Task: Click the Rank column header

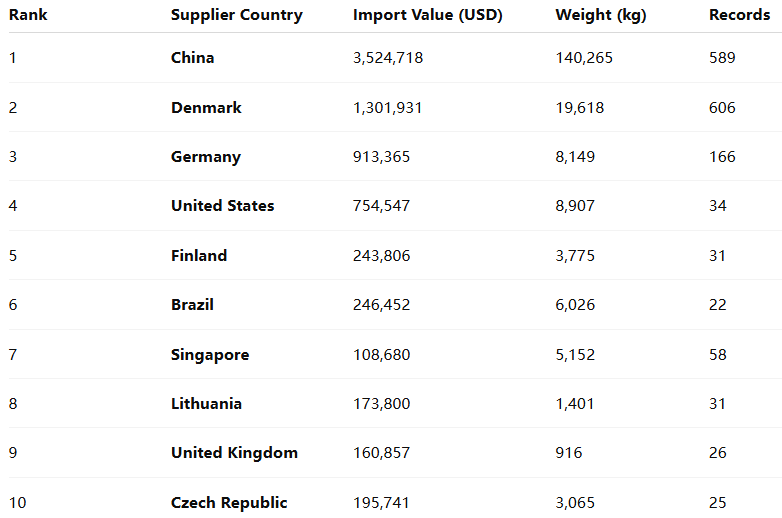Action: tap(28, 15)
